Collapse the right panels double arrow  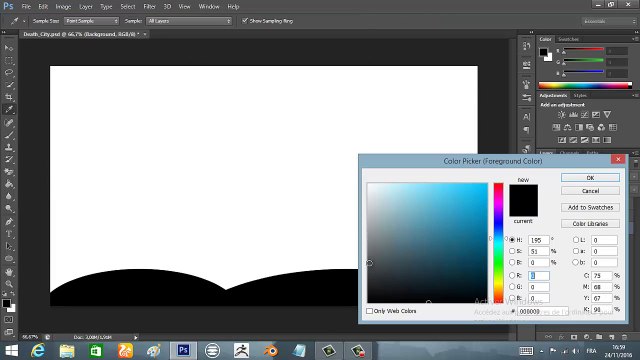(636, 32)
